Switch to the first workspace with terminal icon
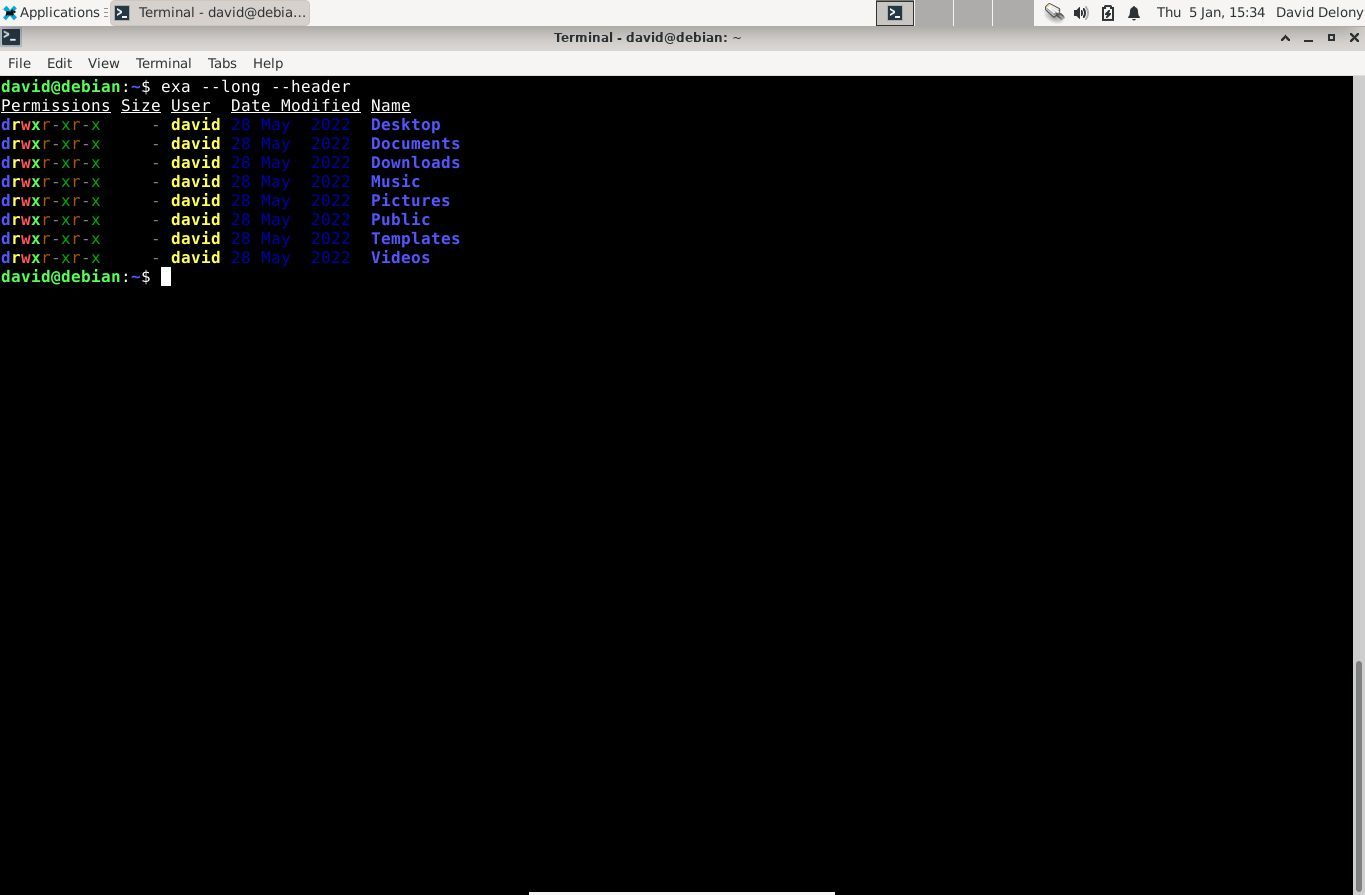 (x=895, y=13)
